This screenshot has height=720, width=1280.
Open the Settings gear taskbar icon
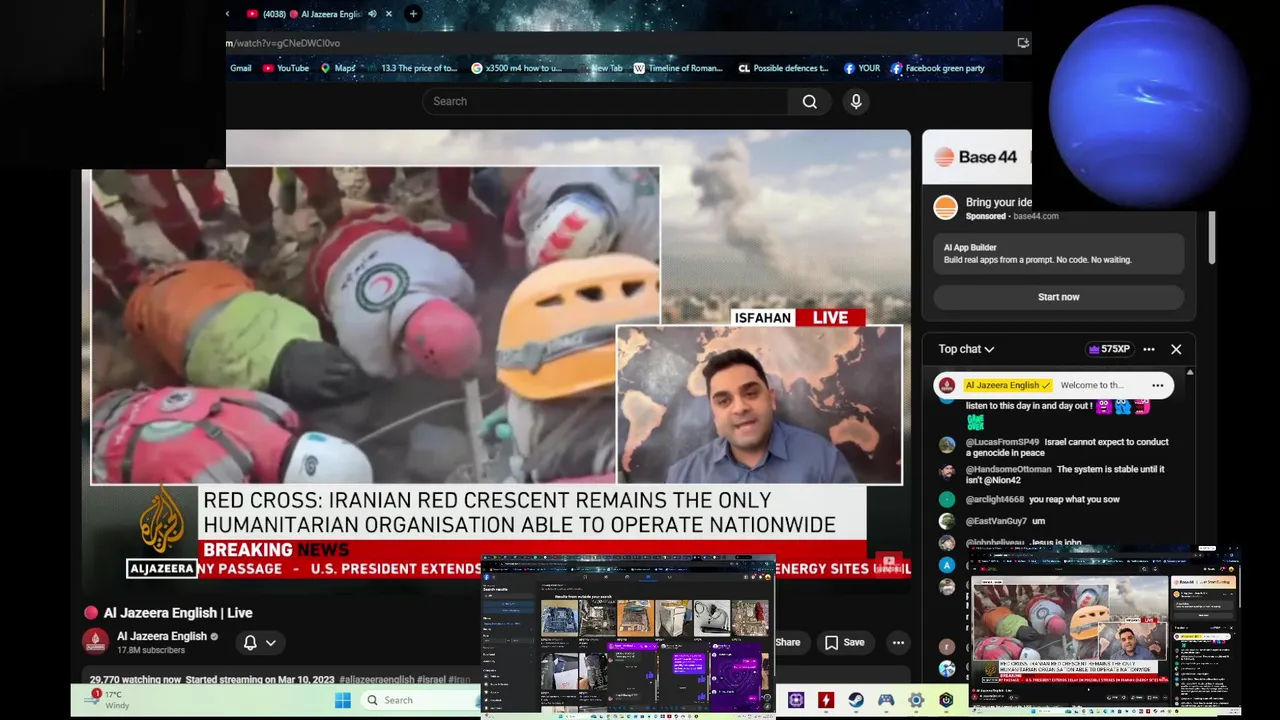point(916,701)
